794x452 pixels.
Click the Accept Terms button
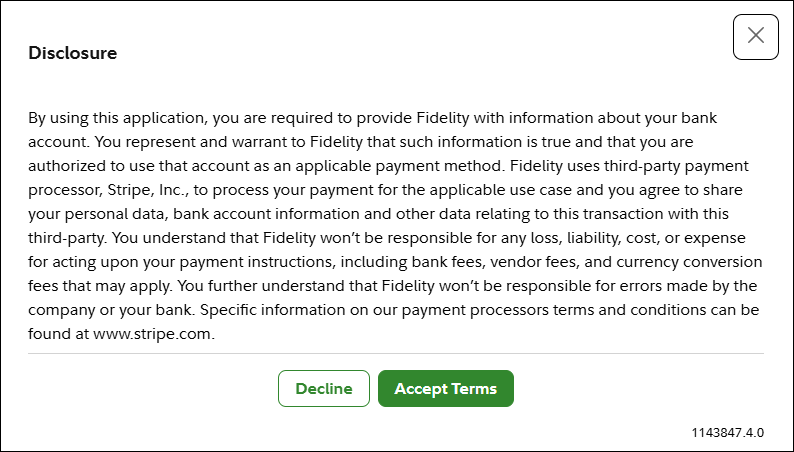[446, 388]
